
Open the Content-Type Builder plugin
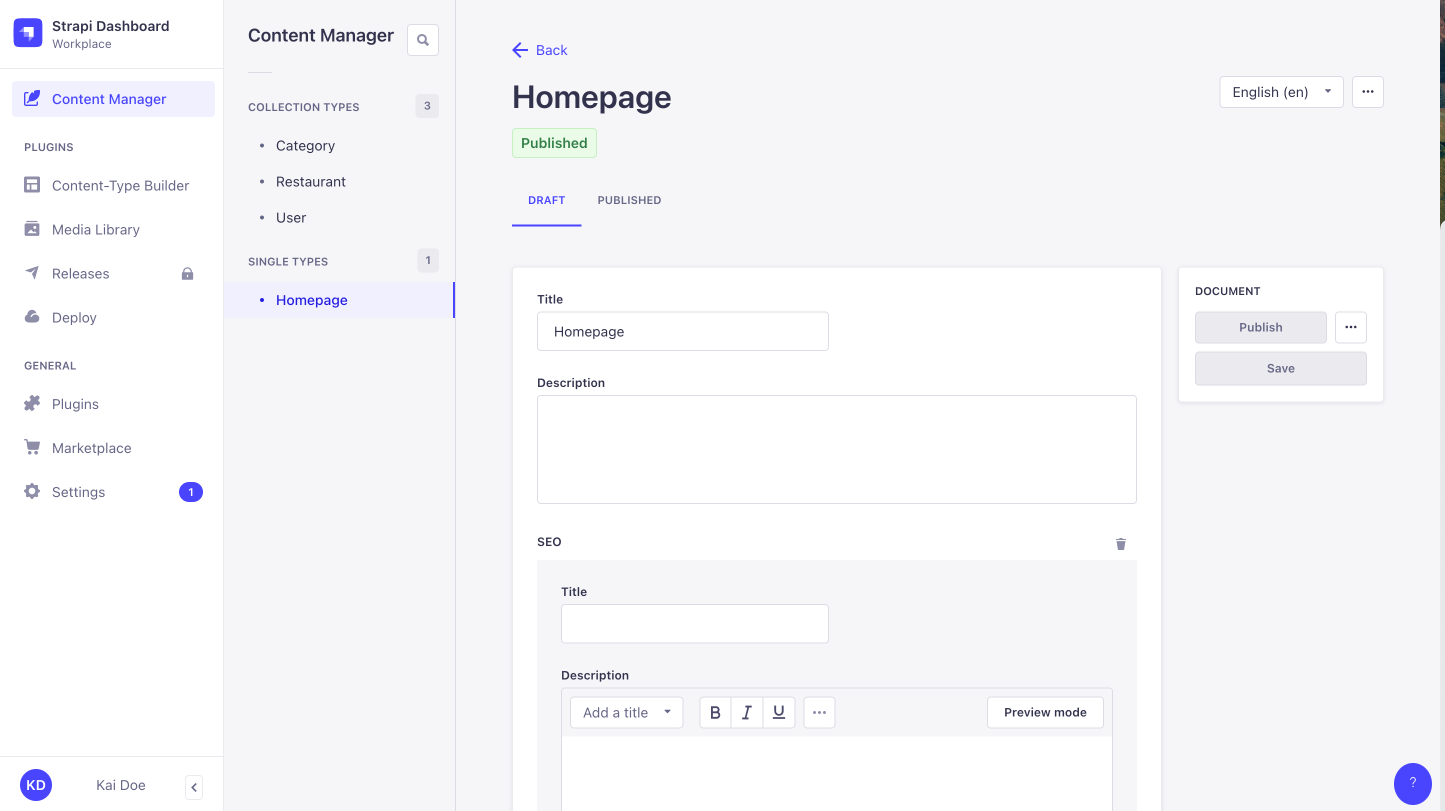(x=120, y=185)
